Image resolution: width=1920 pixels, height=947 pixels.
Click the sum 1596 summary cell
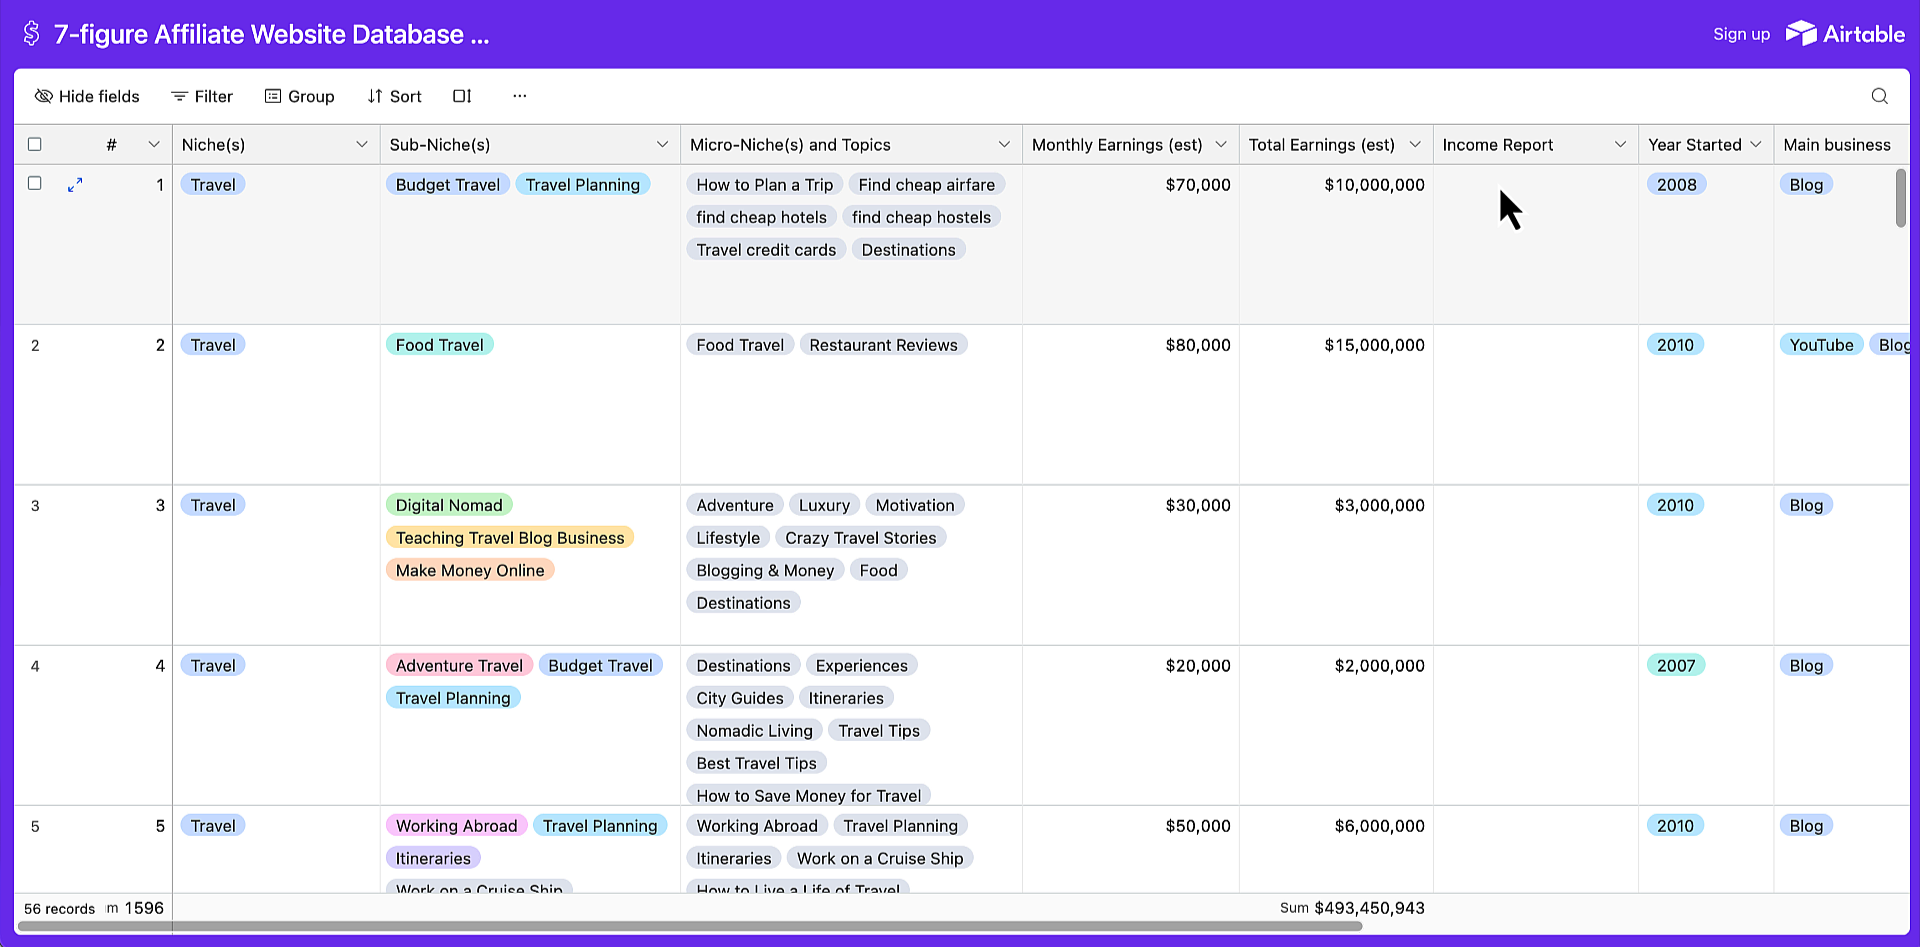point(135,908)
